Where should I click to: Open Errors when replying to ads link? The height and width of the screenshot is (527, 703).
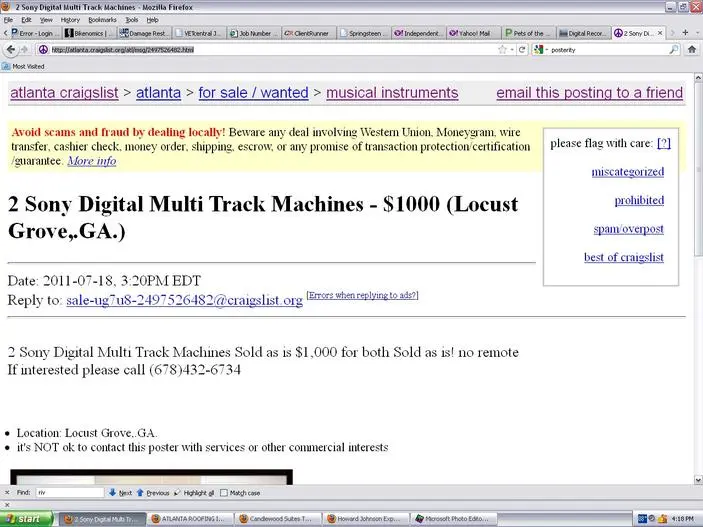[362, 295]
